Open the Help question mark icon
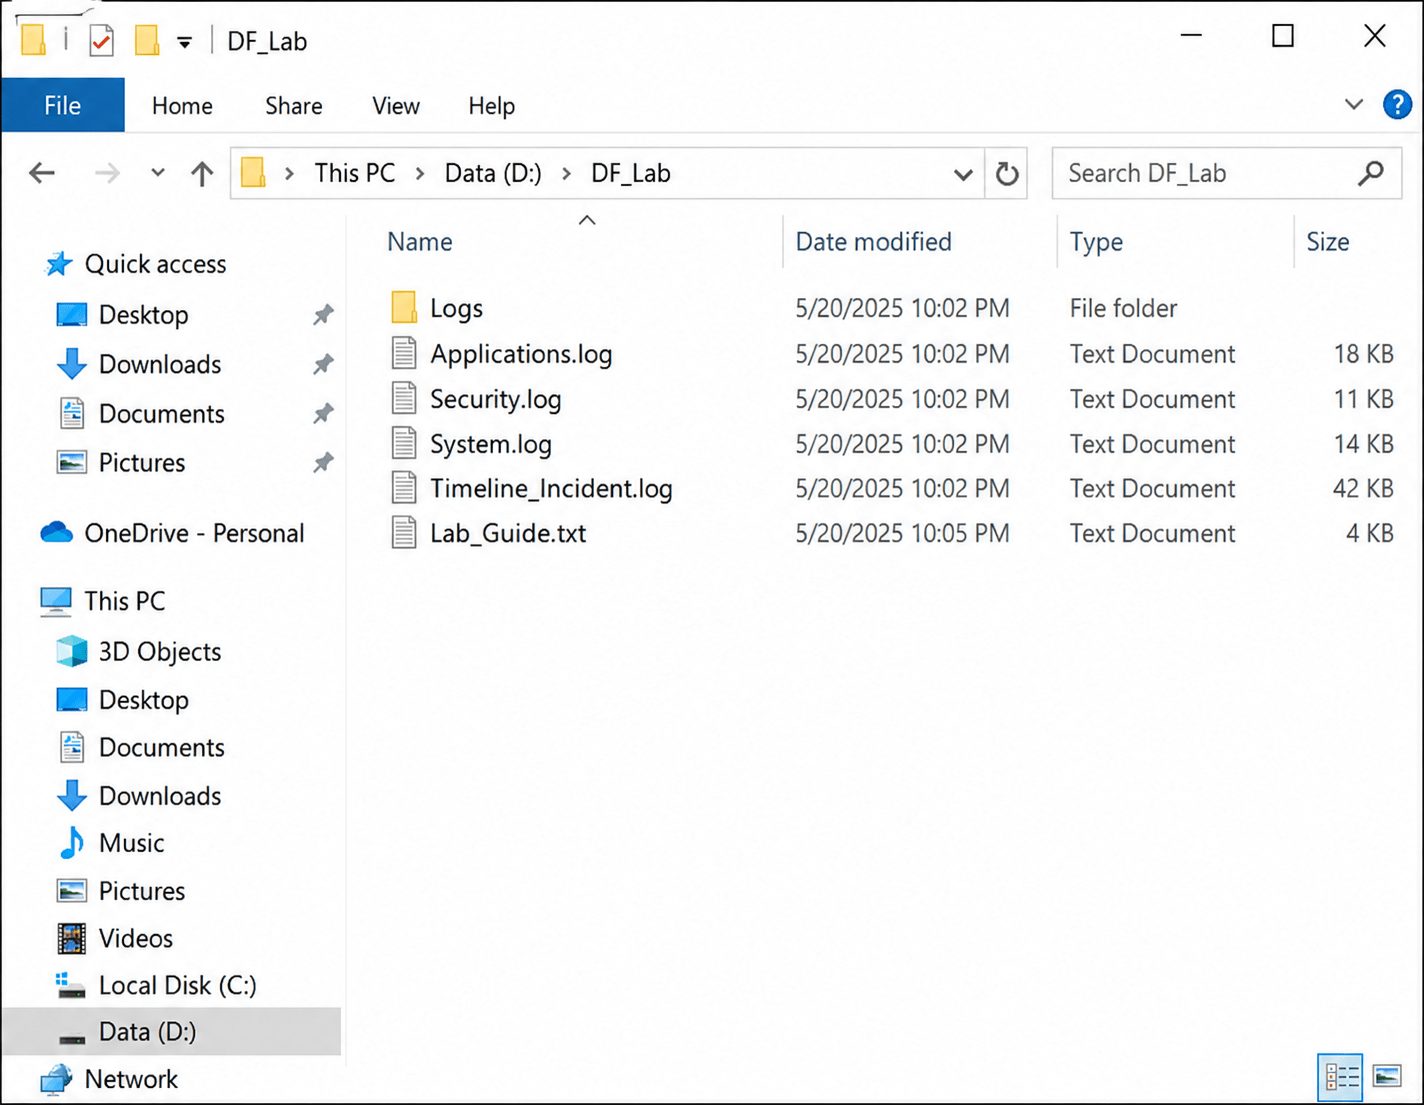 click(x=1397, y=104)
